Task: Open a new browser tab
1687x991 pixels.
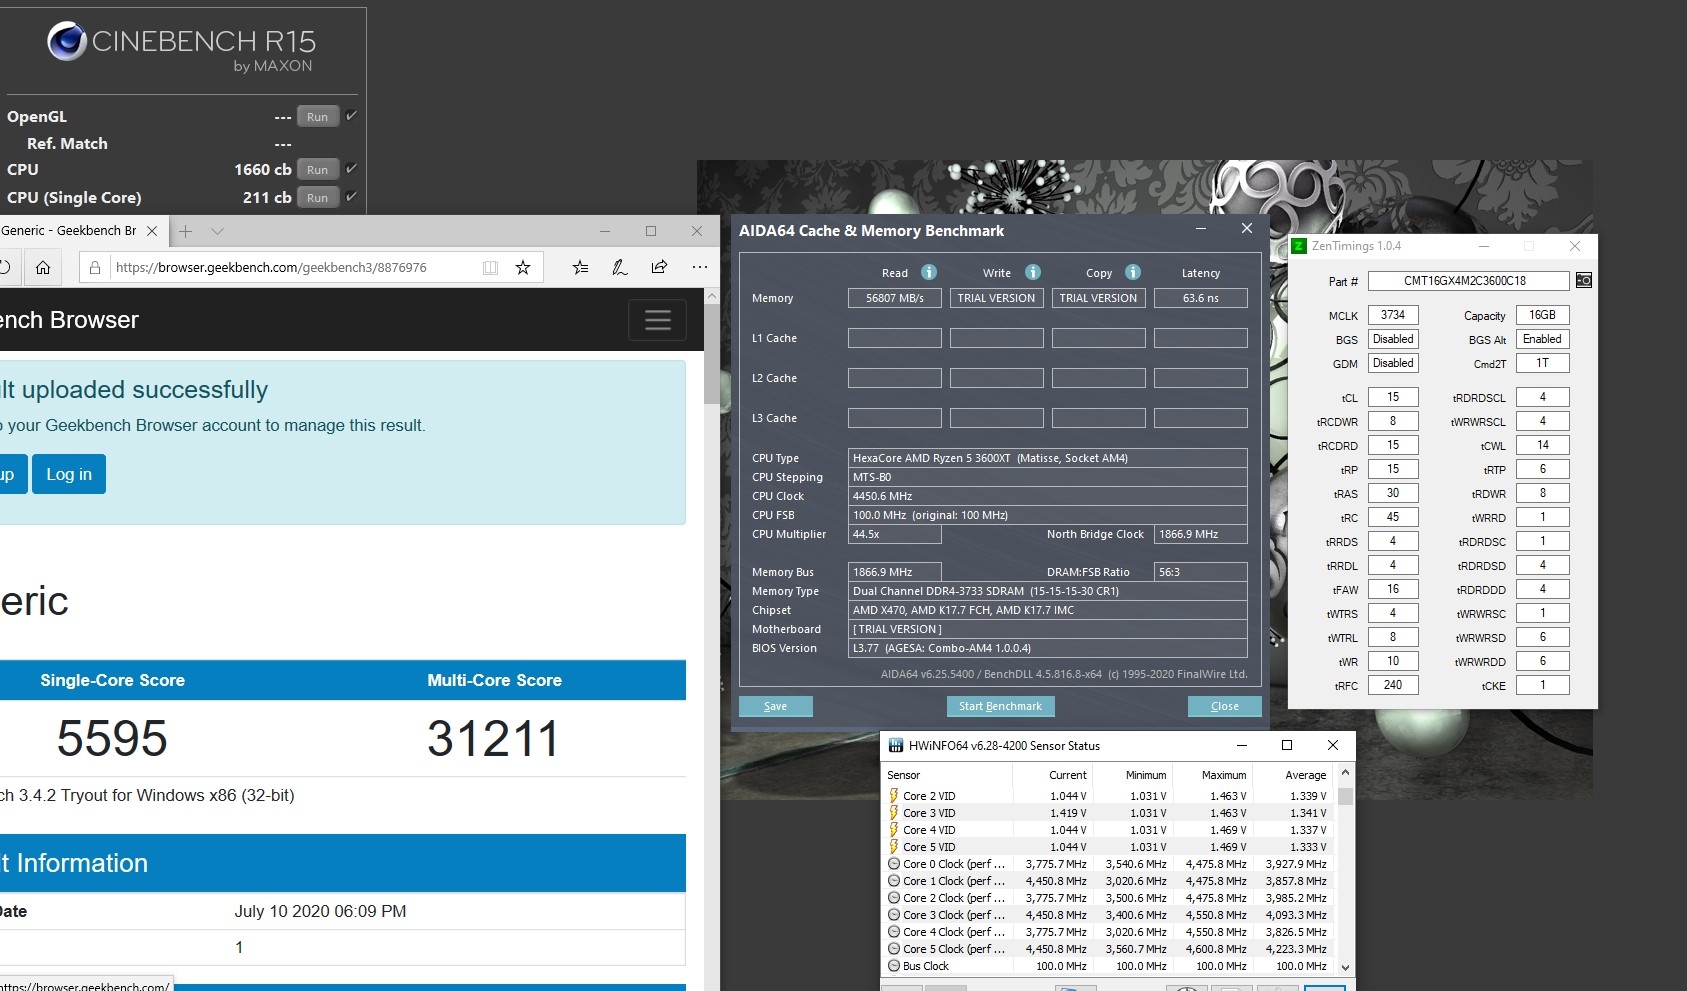Action: 185,231
